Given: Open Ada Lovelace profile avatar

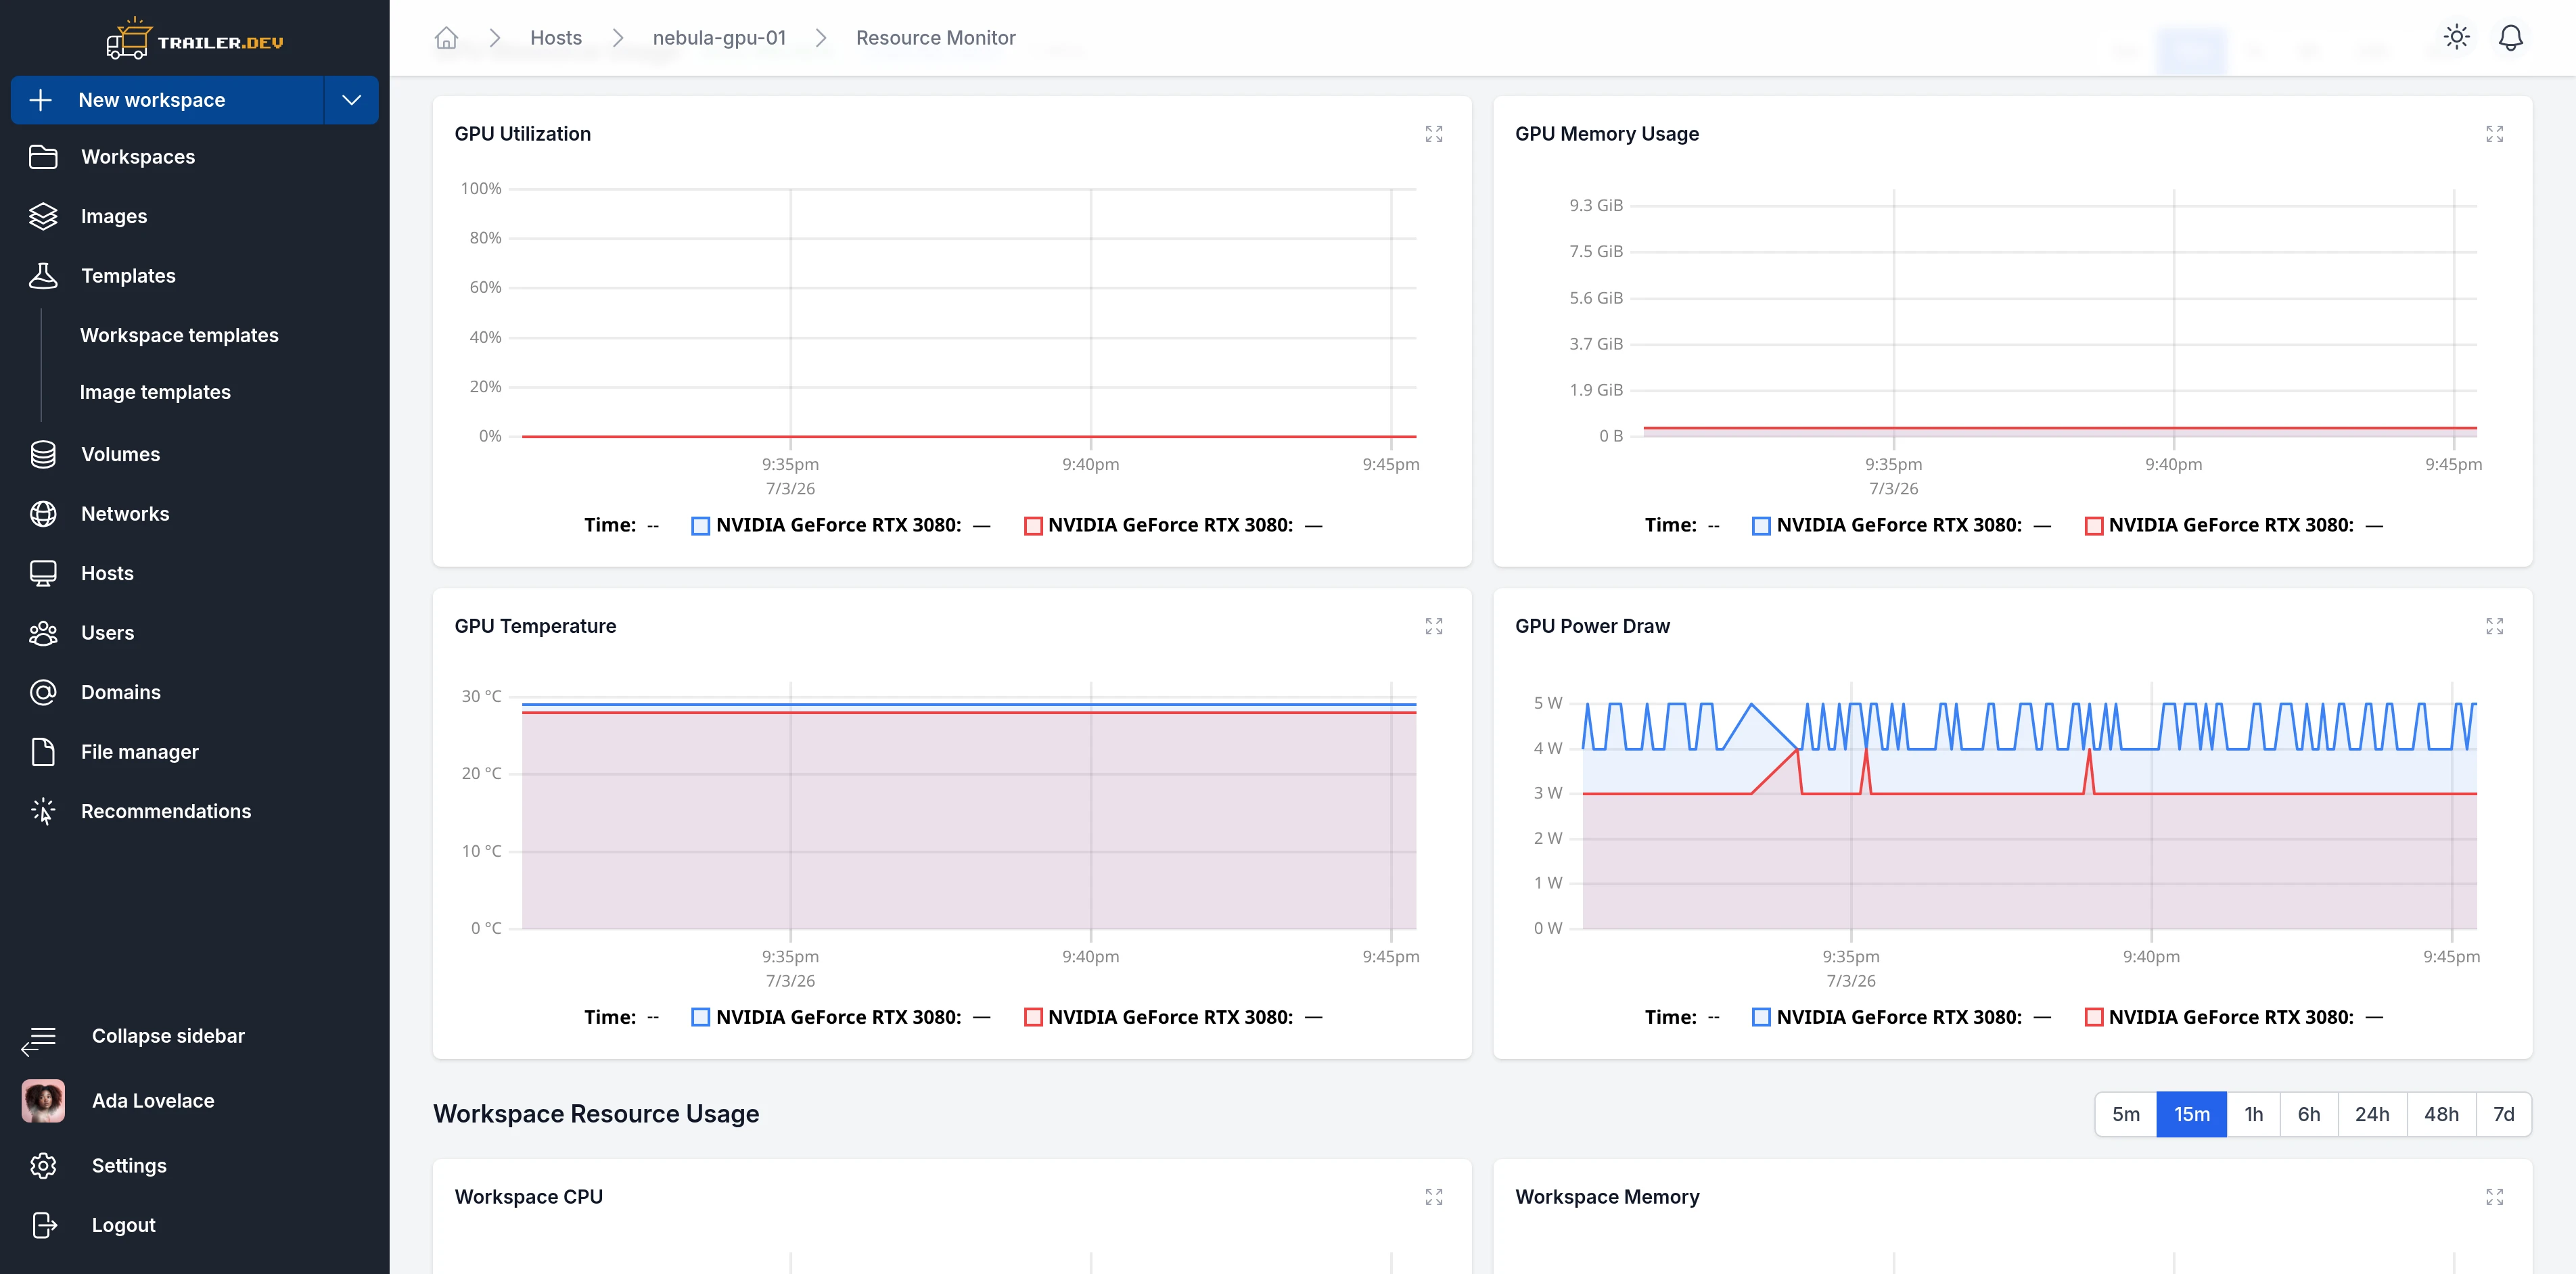Looking at the screenshot, I should (43, 1101).
